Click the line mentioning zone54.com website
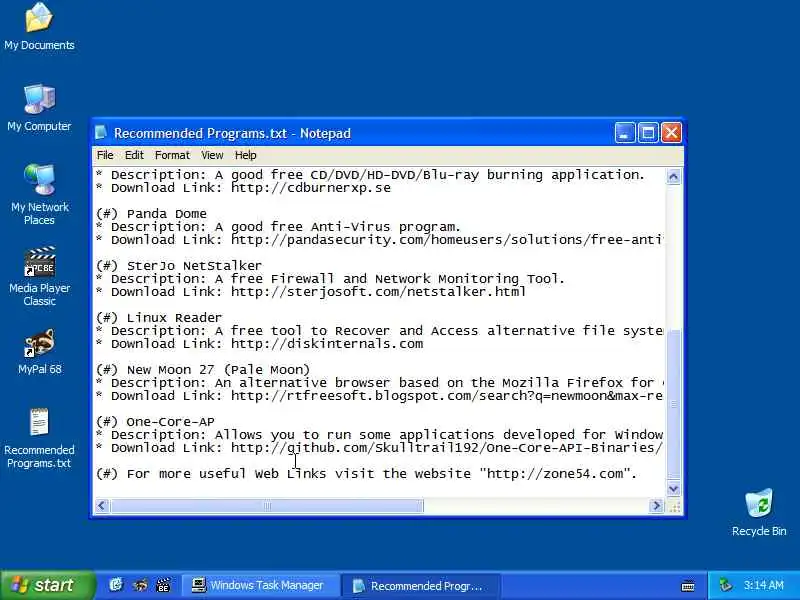The width and height of the screenshot is (800, 600). [x=366, y=473]
